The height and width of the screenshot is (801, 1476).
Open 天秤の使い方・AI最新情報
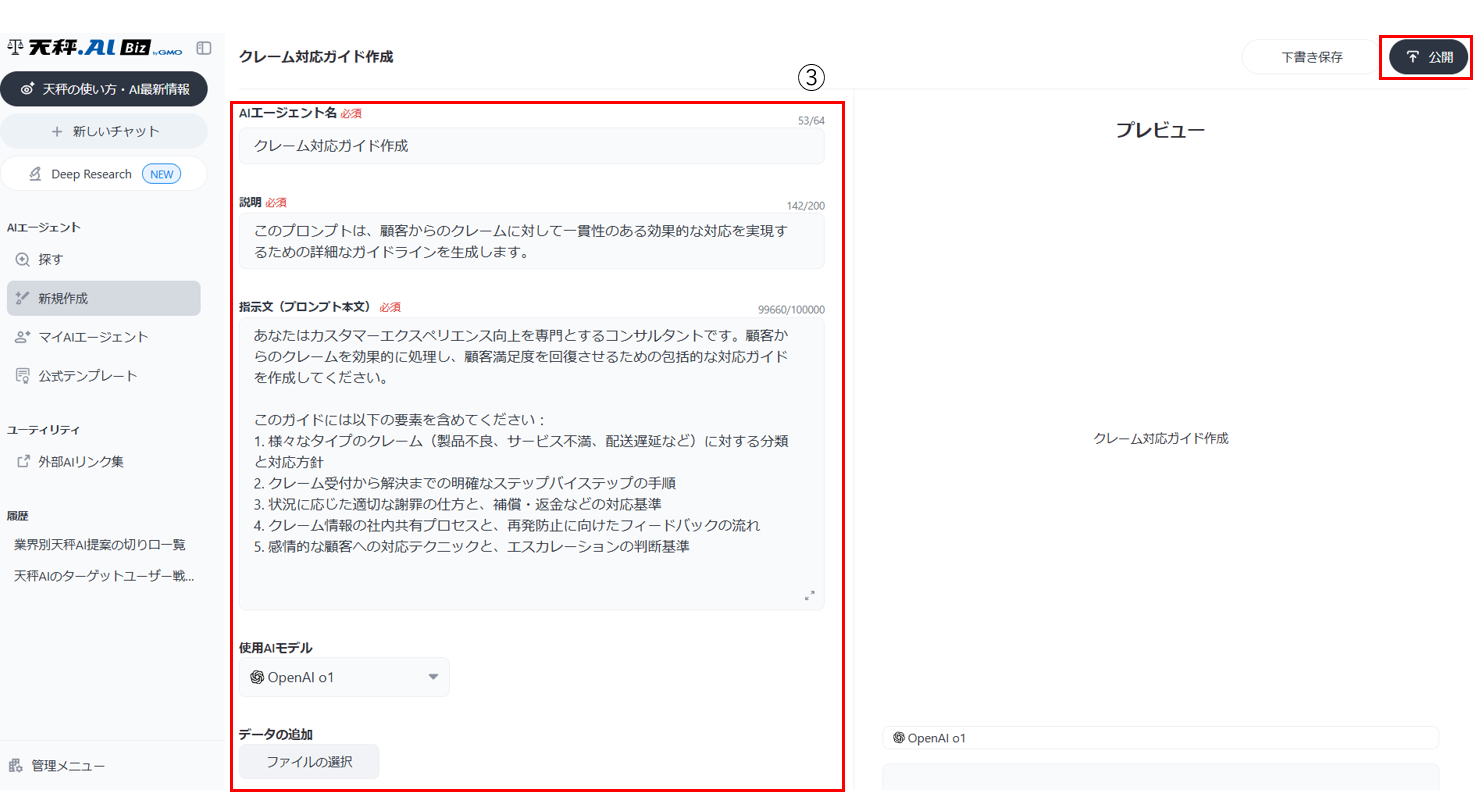(103, 89)
